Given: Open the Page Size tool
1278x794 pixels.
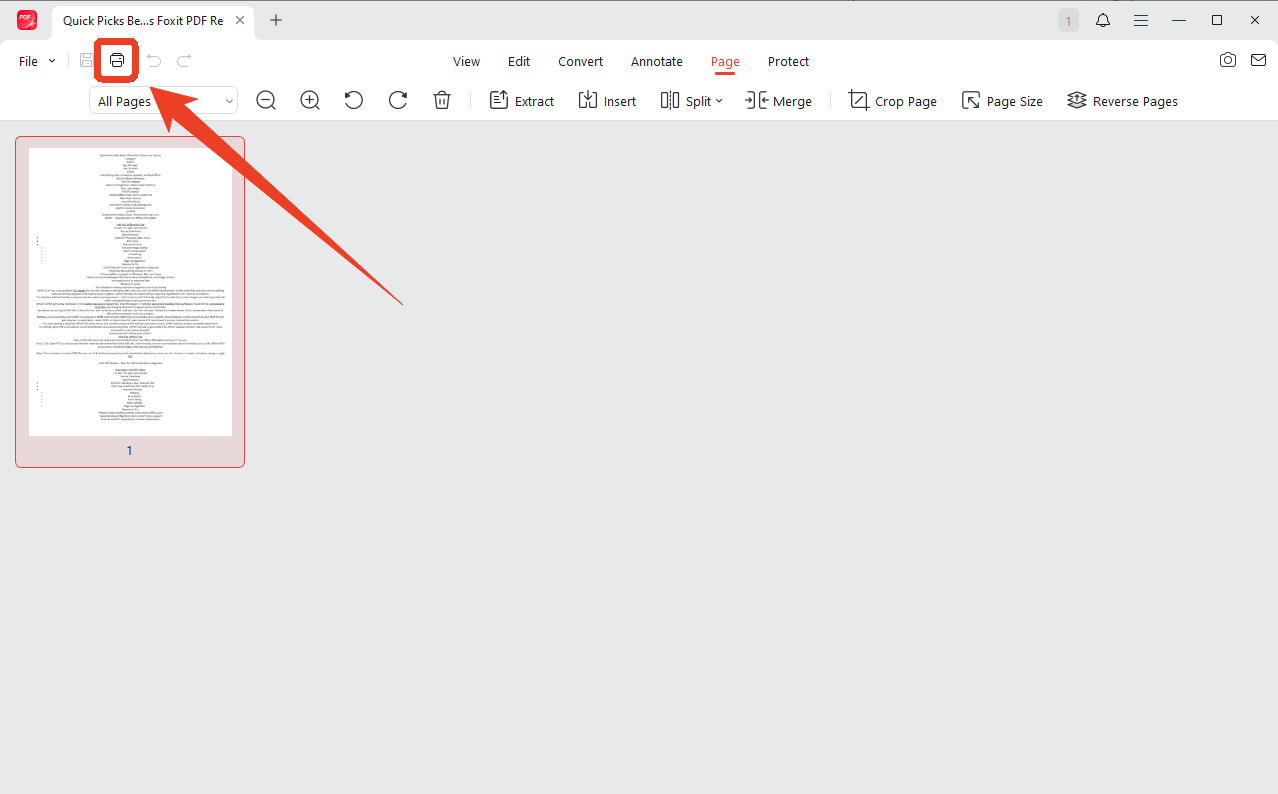Looking at the screenshot, I should click(x=1002, y=101).
